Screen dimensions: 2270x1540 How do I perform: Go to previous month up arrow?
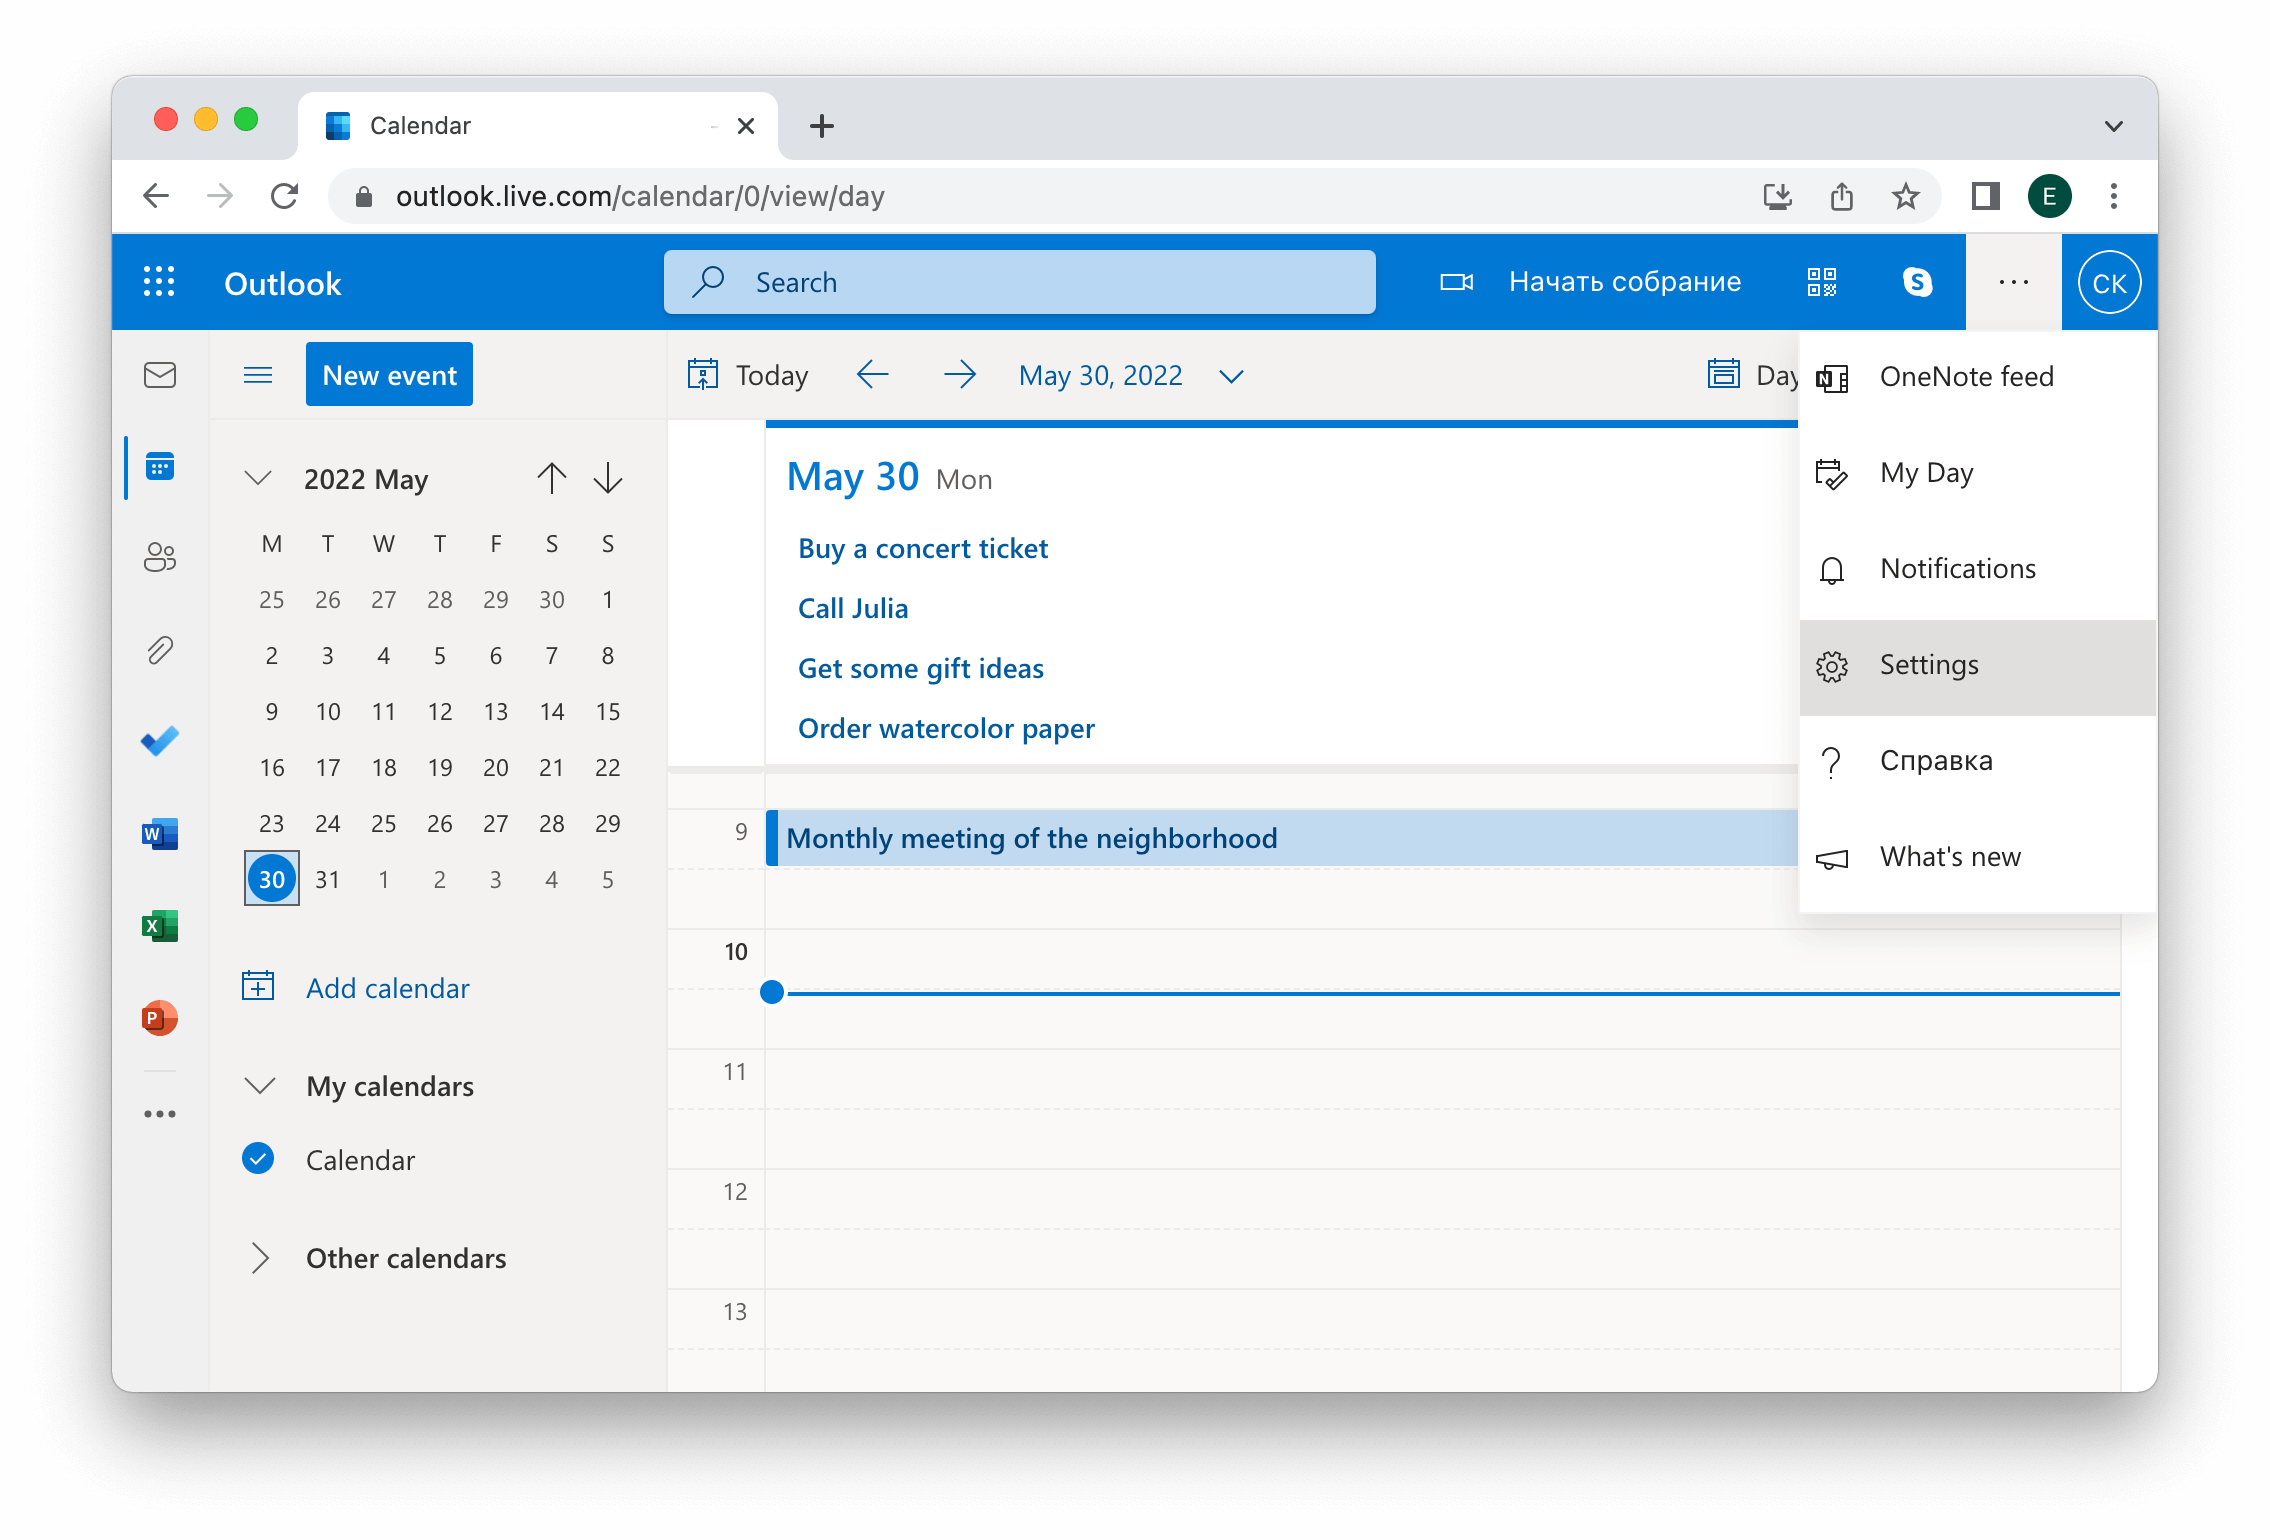pos(552,478)
